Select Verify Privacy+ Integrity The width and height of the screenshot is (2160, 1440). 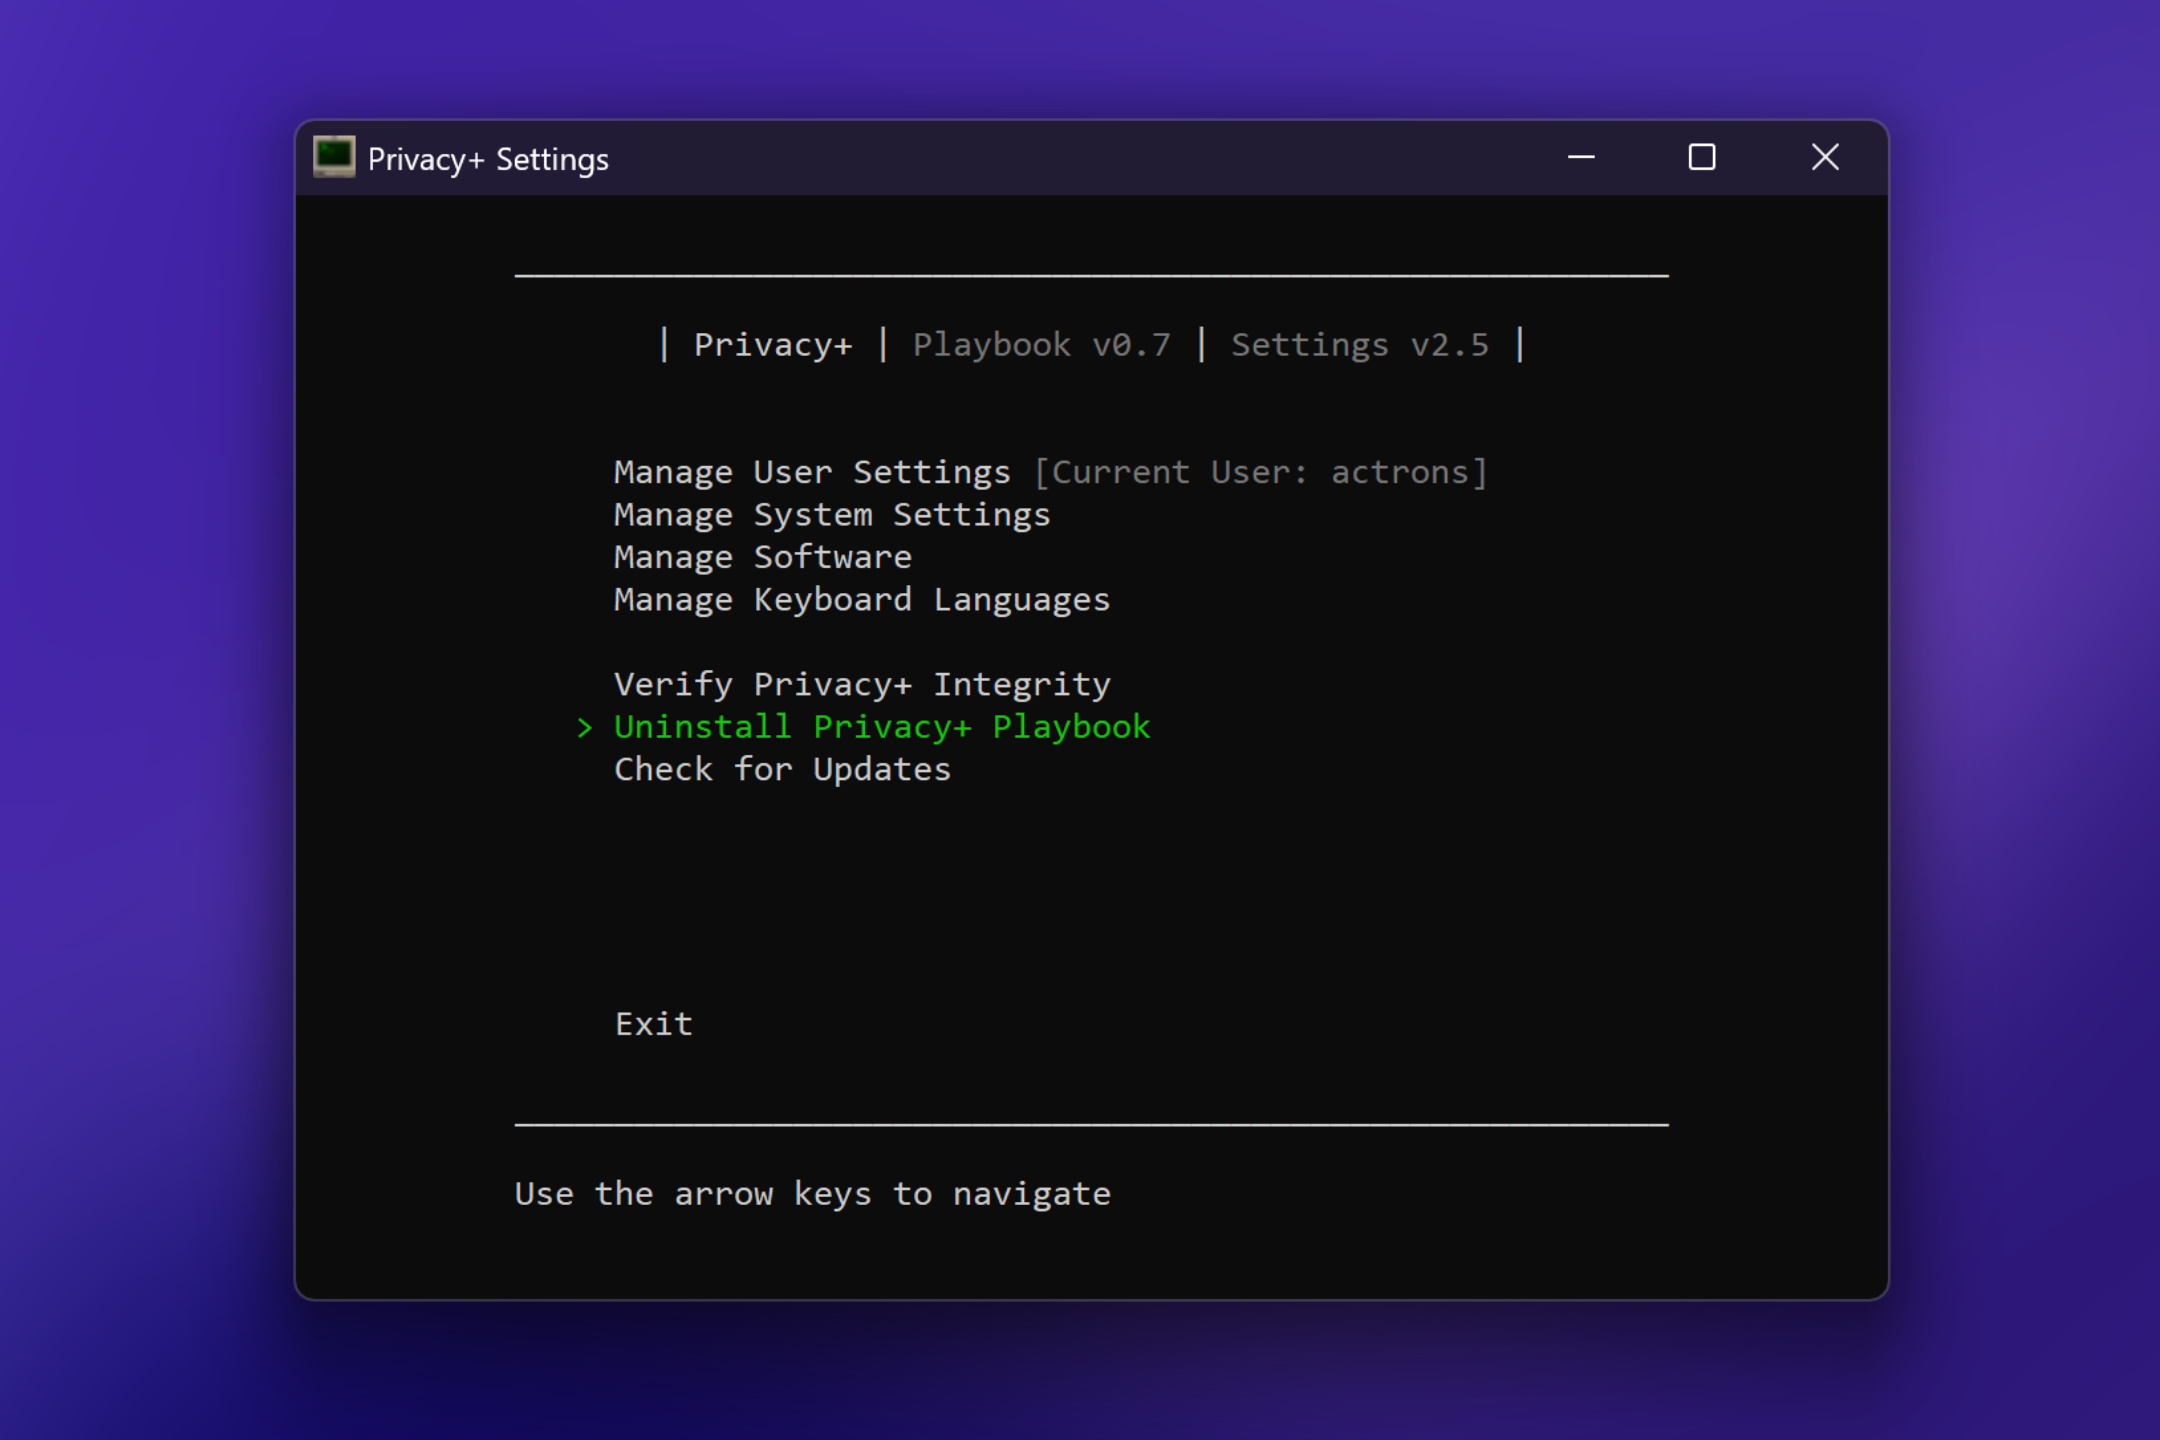[862, 685]
